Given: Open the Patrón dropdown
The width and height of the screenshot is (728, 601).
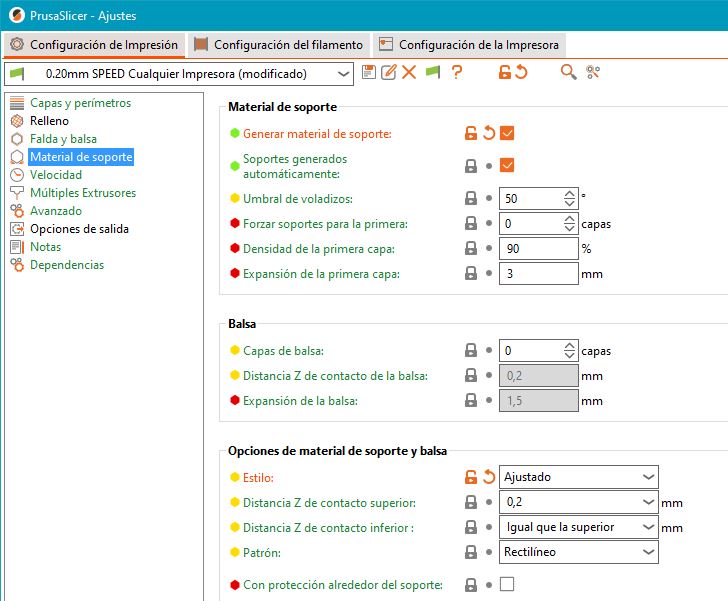Looking at the screenshot, I should 648,551.
